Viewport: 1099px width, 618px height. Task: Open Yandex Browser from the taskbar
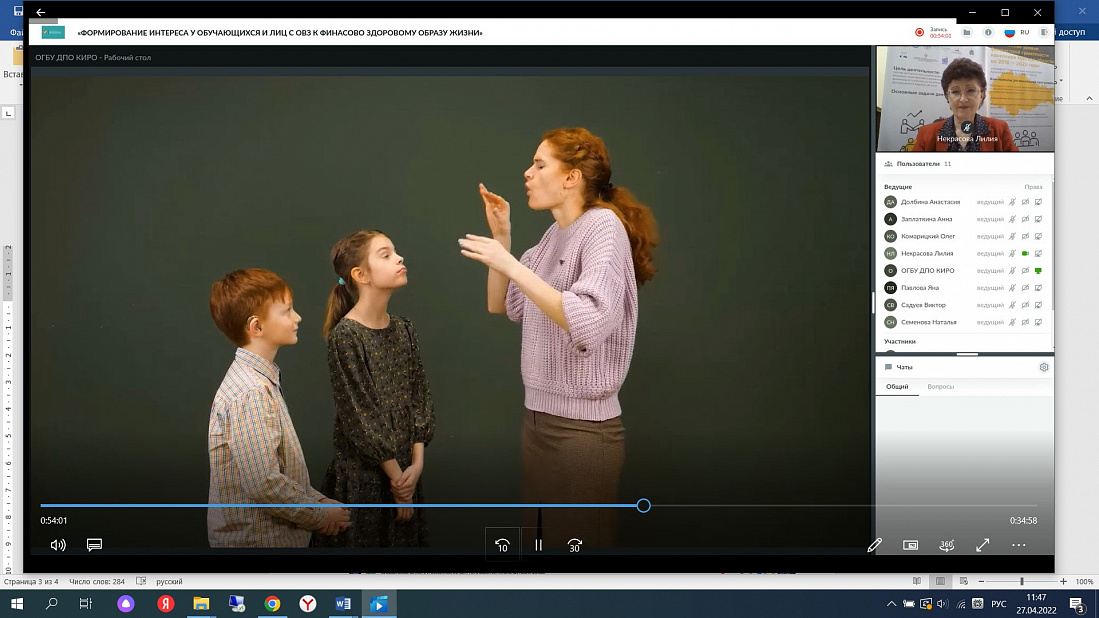coord(308,603)
